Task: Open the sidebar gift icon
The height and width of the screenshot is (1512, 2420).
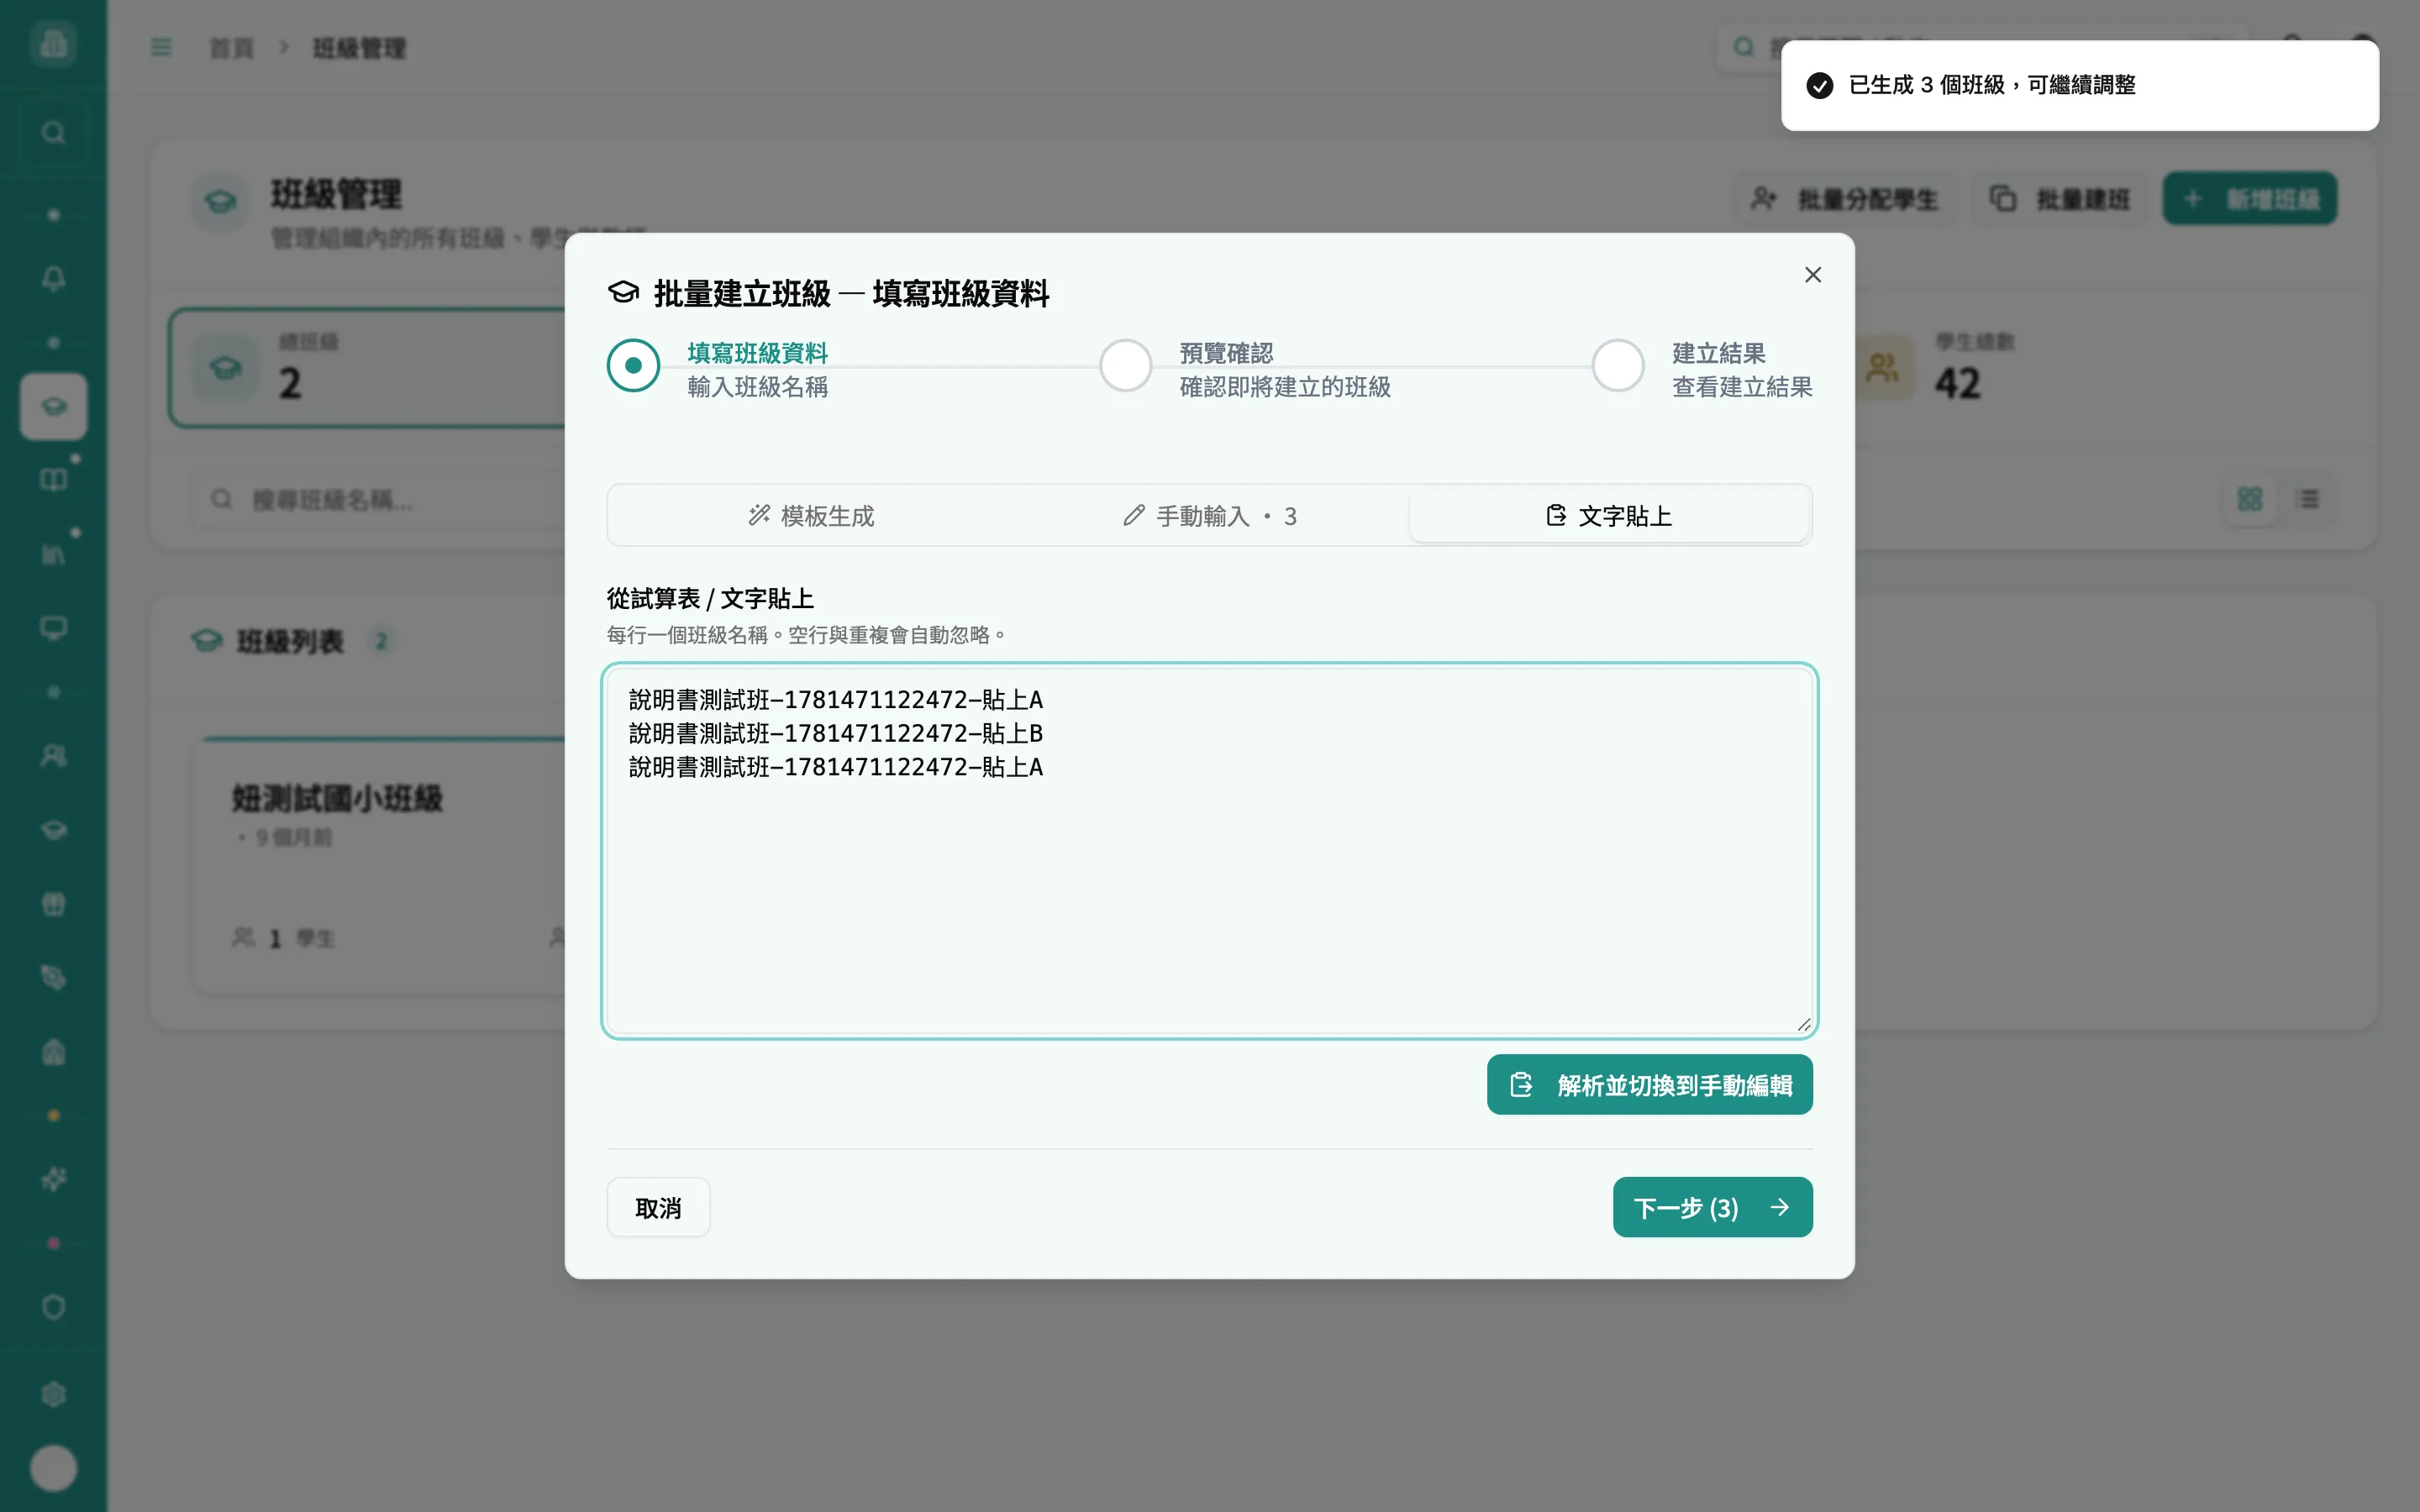Action: click(54, 904)
